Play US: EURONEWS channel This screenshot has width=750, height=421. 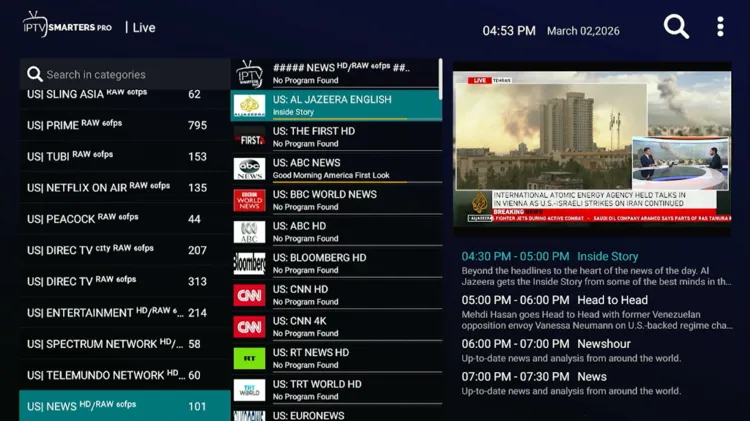(336, 414)
